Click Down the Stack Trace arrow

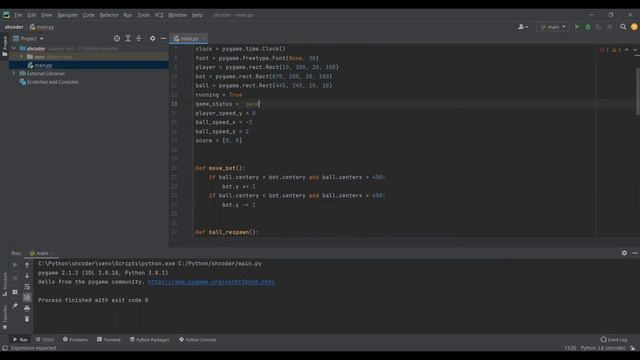point(27,276)
